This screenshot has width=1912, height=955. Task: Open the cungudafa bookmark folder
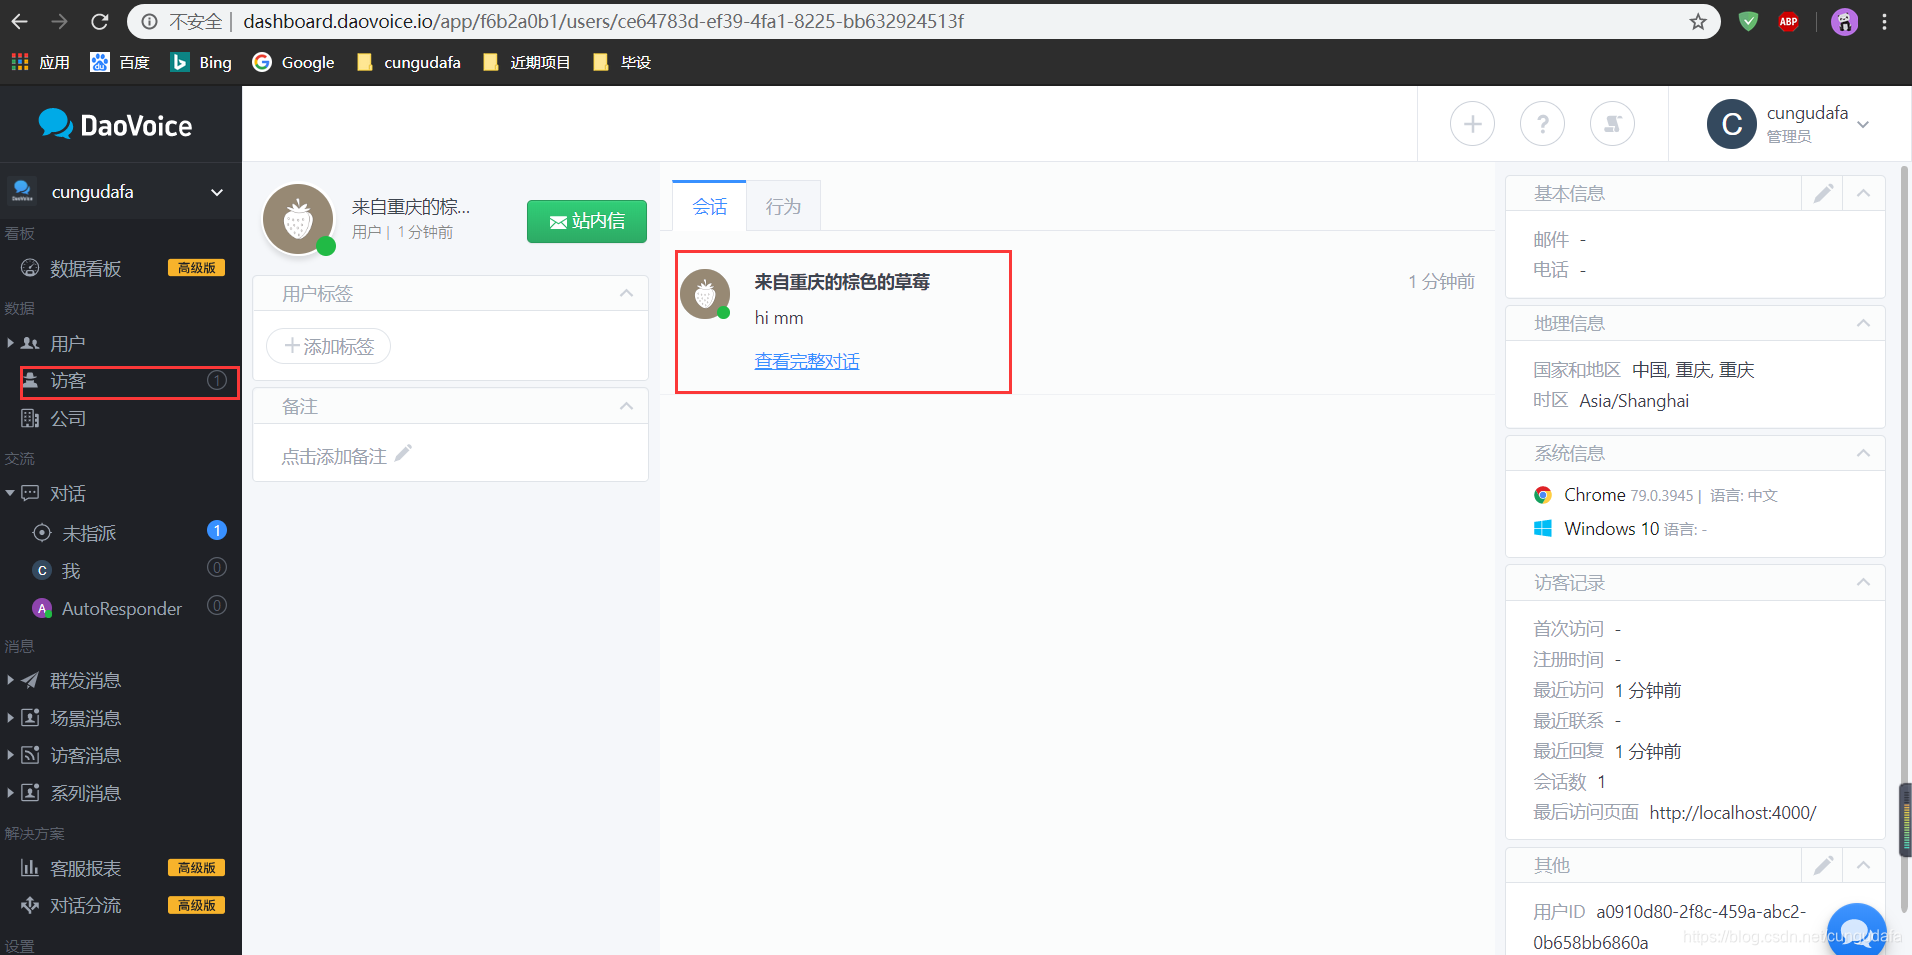[408, 62]
